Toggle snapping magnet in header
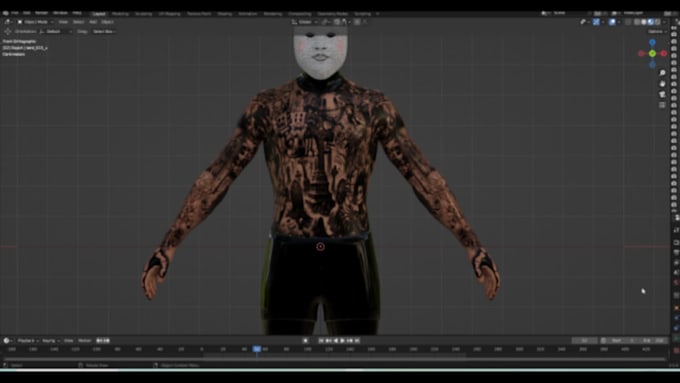 [337, 22]
